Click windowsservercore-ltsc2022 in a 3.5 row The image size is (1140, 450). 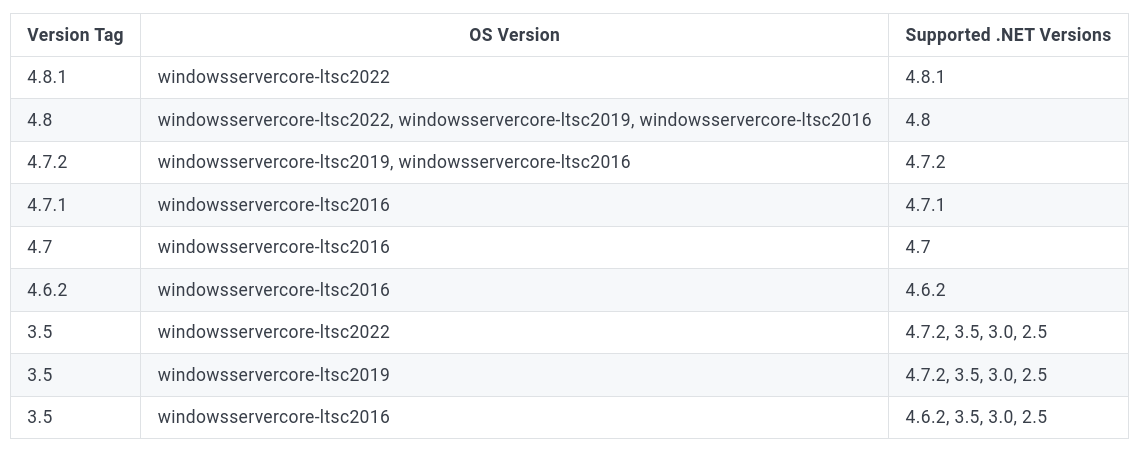coord(273,332)
